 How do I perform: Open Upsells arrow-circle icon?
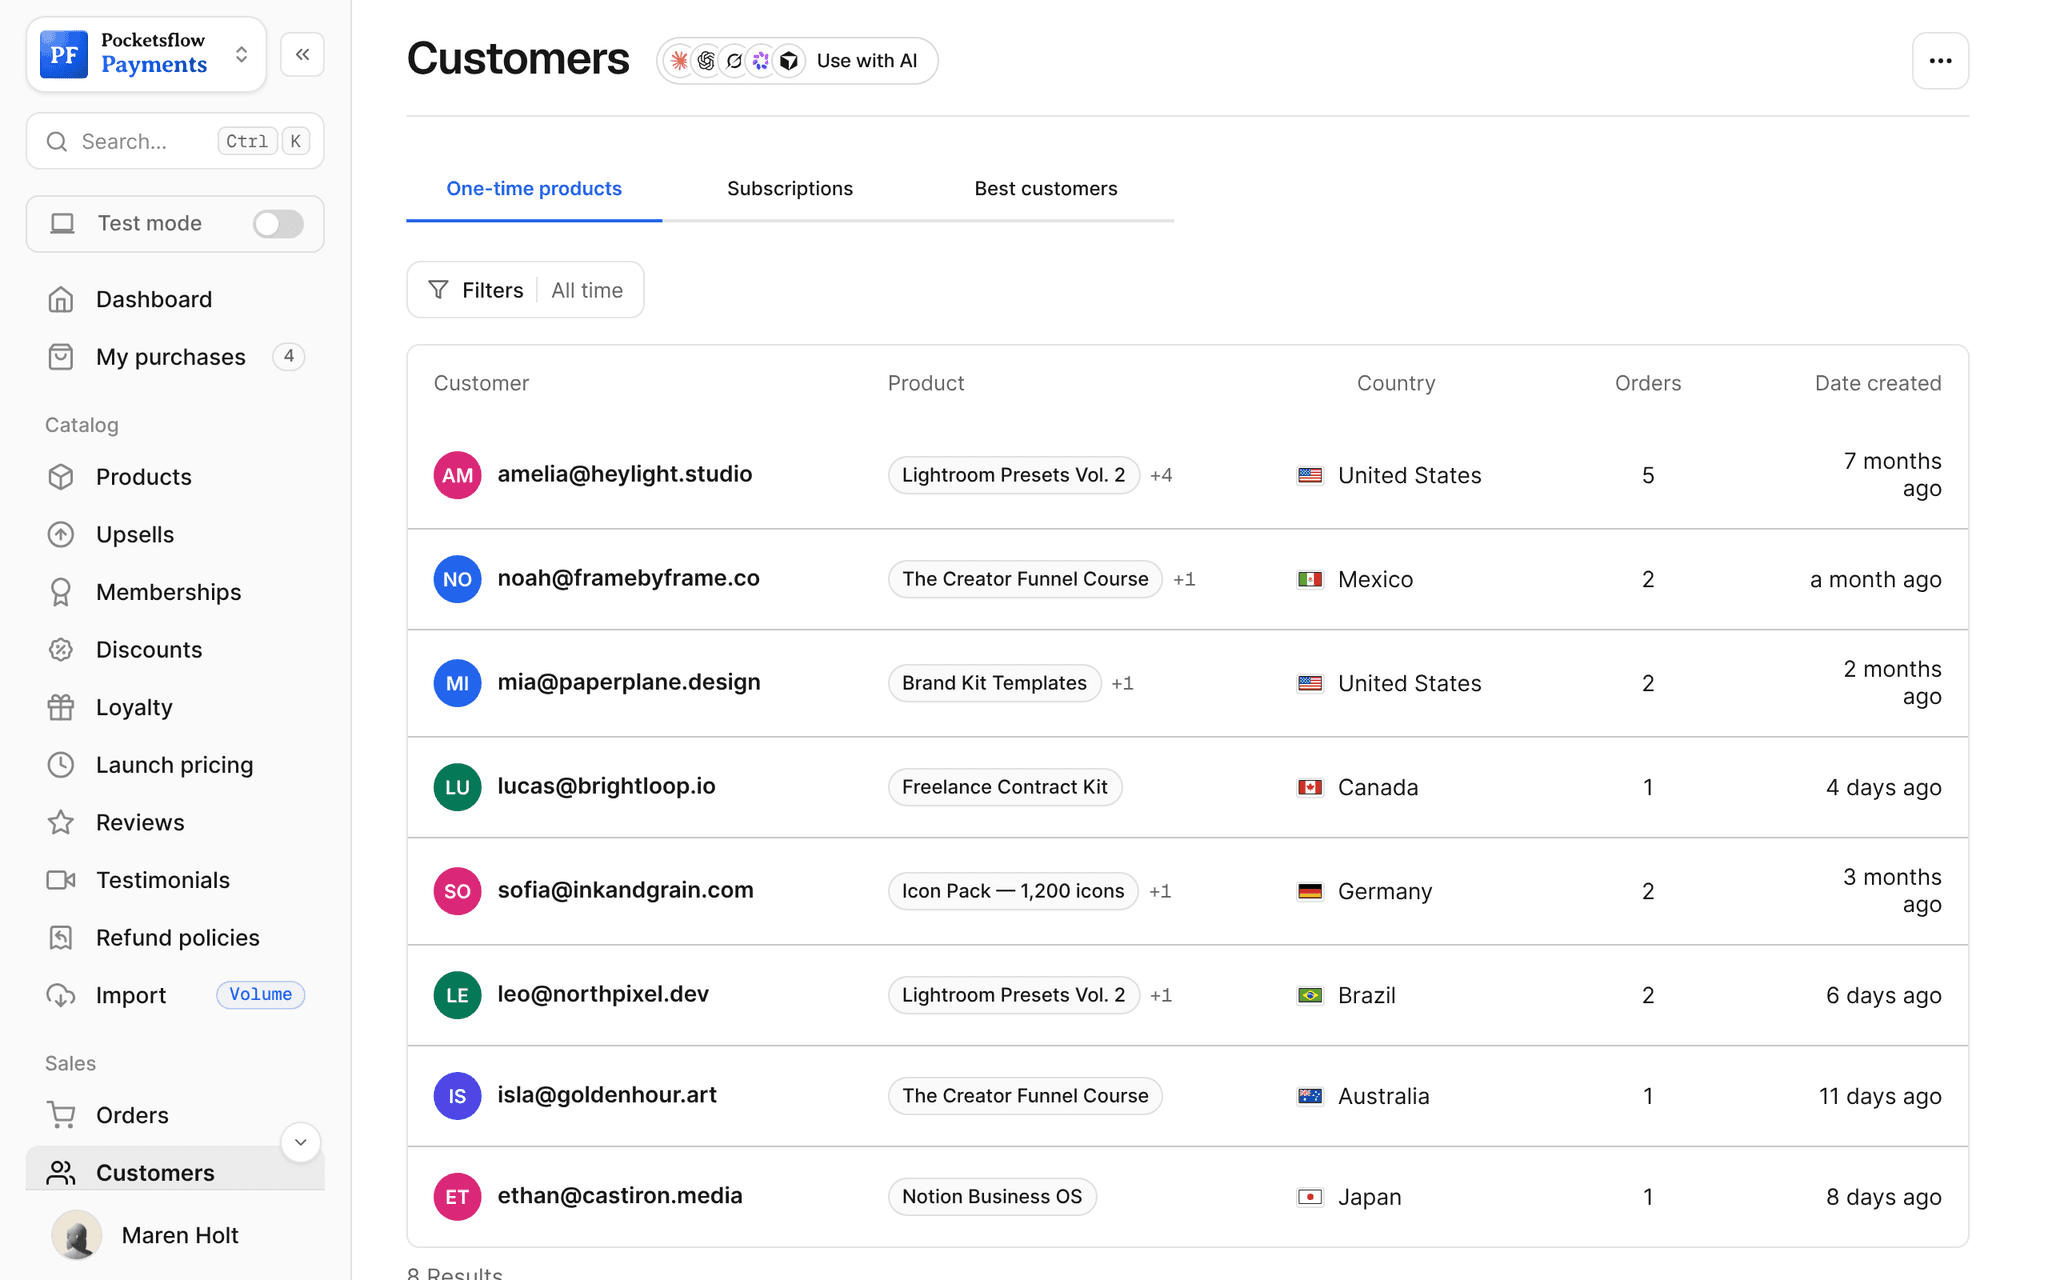tap(61, 534)
